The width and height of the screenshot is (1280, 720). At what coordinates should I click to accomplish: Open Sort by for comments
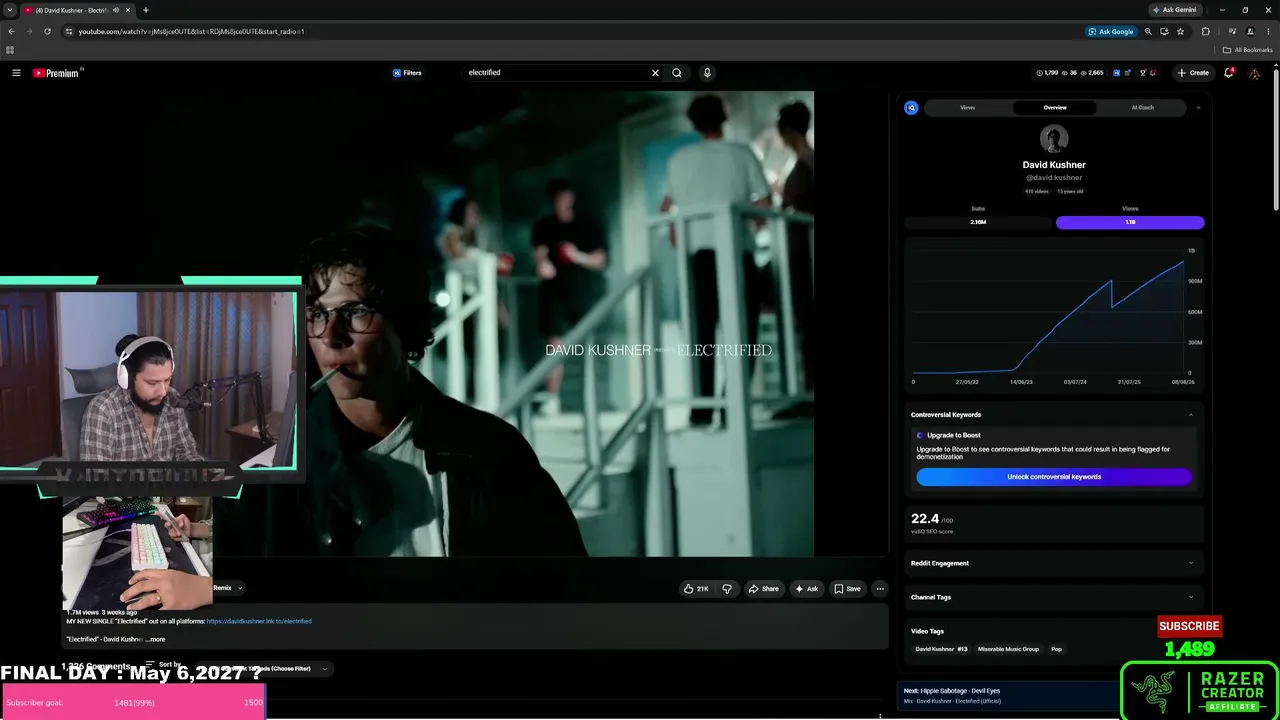[x=163, y=664]
